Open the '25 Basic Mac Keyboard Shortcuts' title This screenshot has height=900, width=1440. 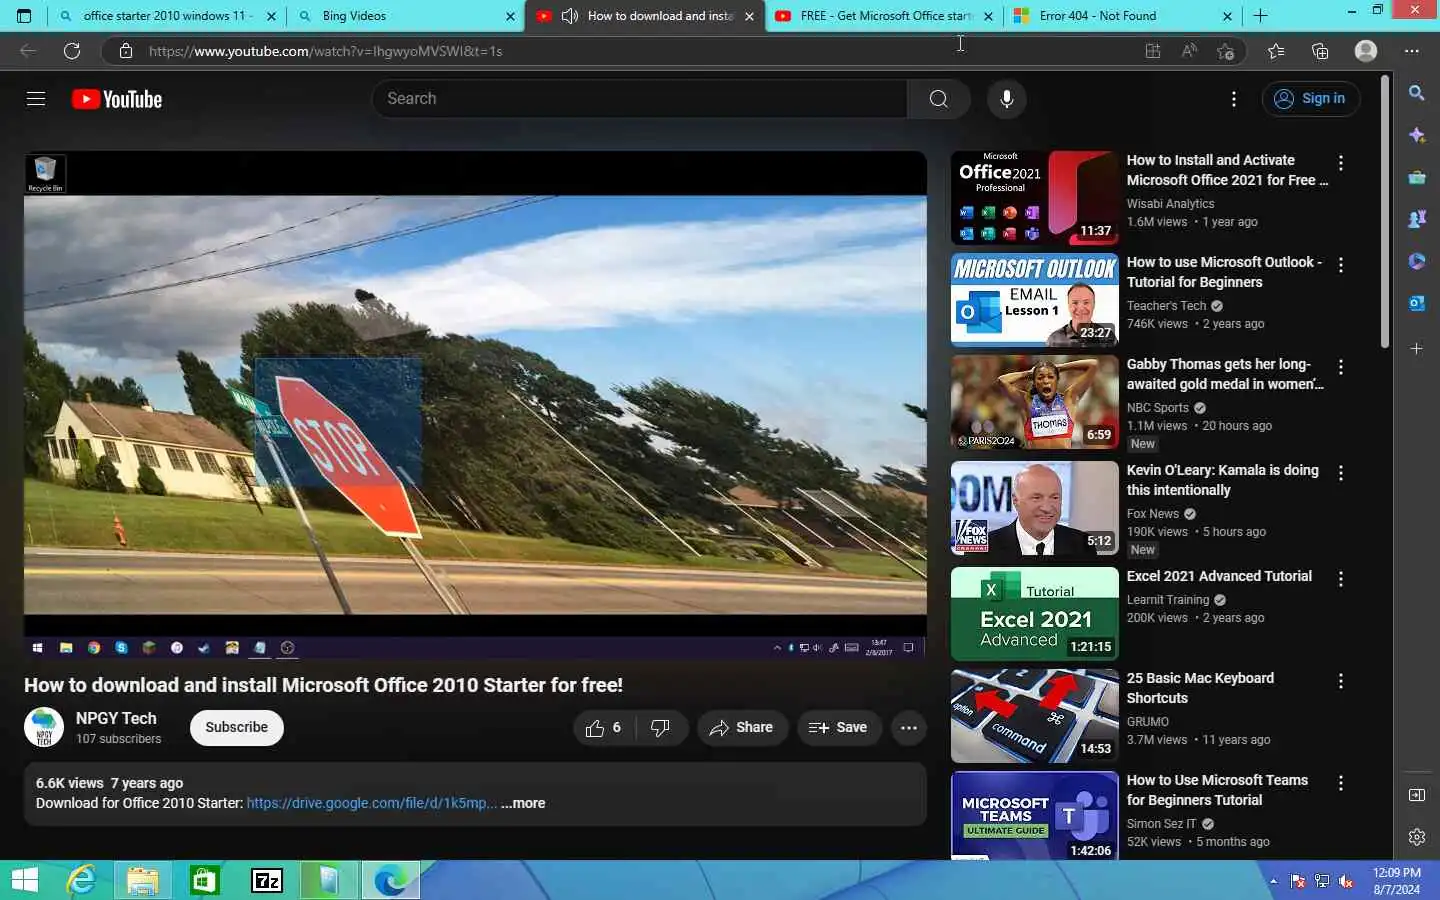click(x=1200, y=688)
